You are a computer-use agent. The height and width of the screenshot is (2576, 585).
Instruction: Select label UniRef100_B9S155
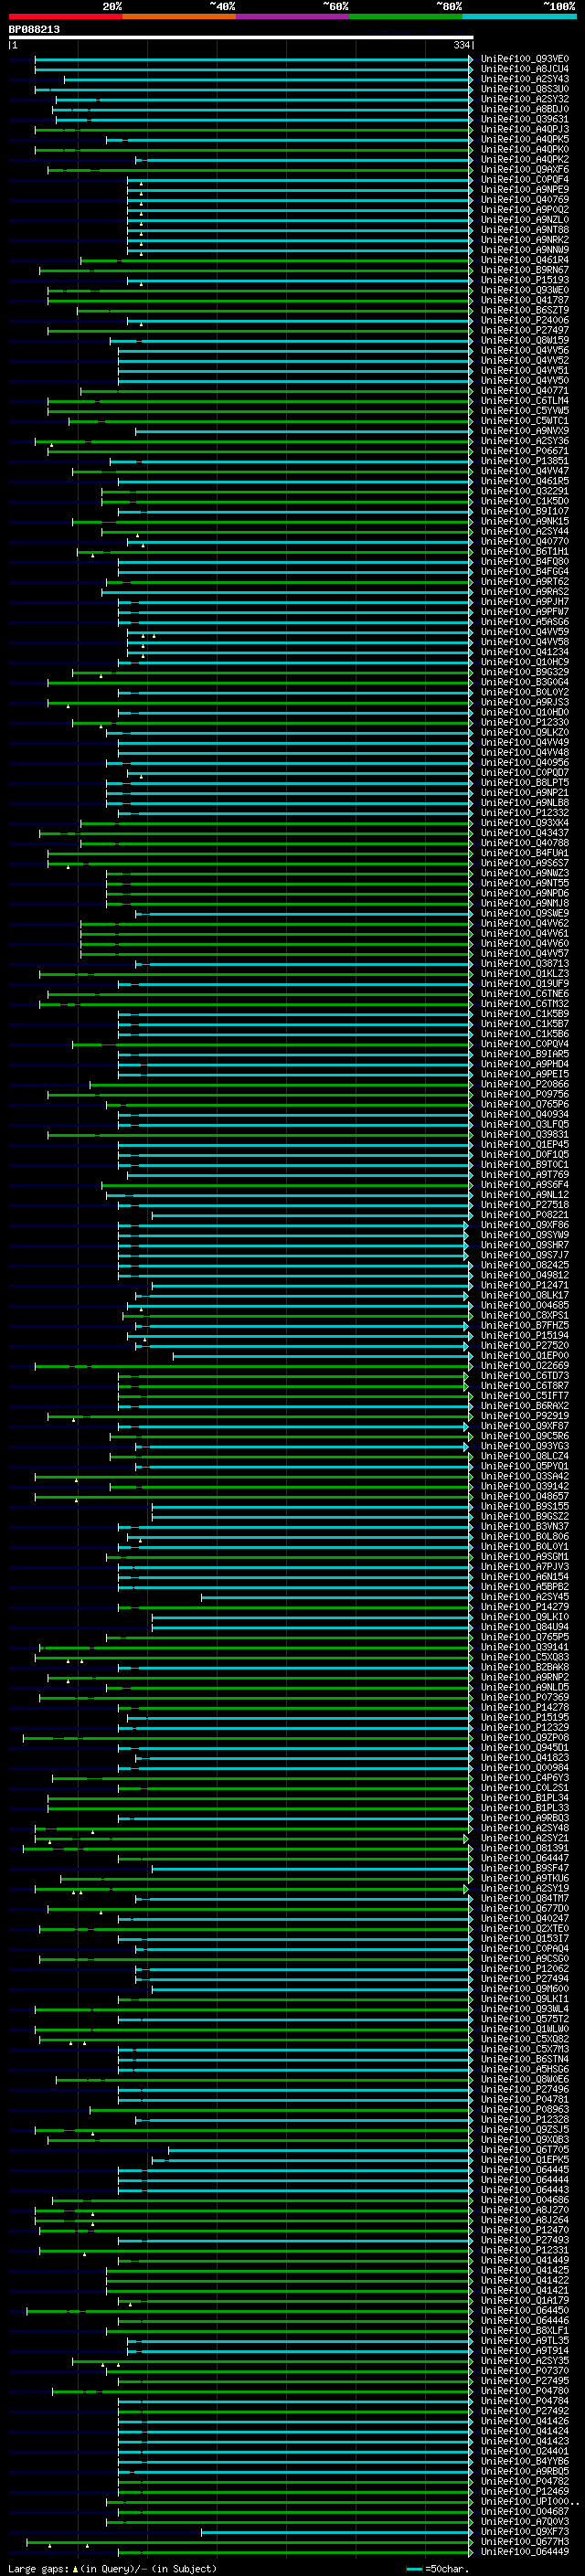click(524, 1506)
